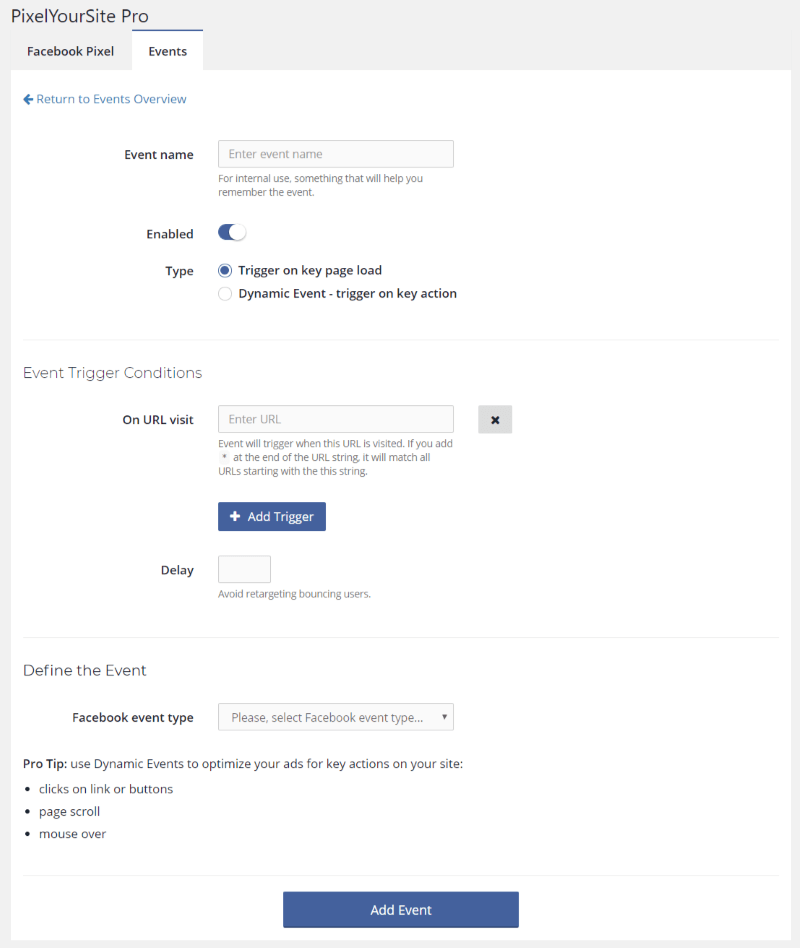Click the left arrow icon before Return to Events

pyautogui.click(x=28, y=99)
